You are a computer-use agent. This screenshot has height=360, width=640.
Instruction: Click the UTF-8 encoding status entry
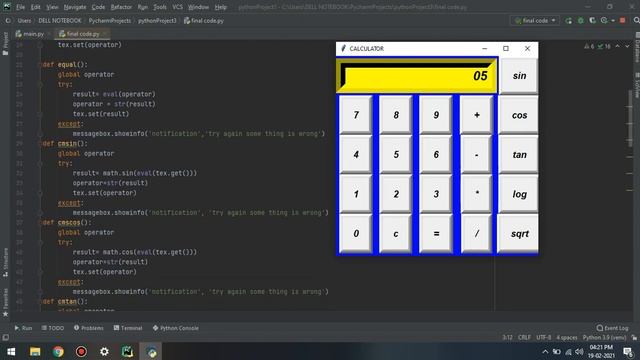click(x=543, y=338)
